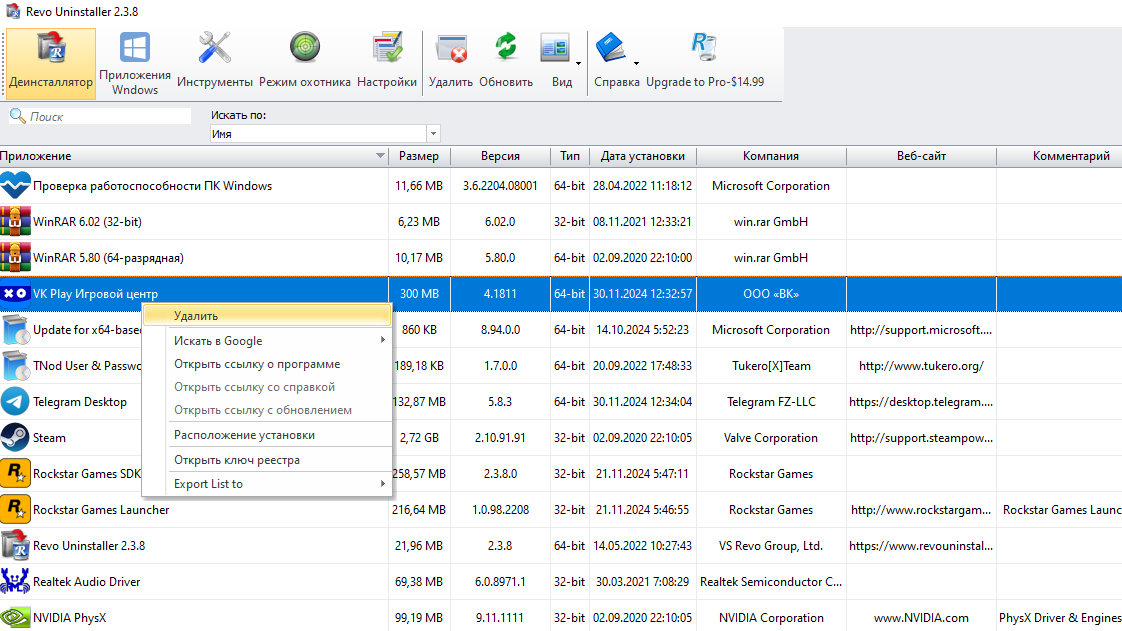Open the Искать по Имя combo box
Viewport: 1122px width, 631px height.
click(325, 134)
